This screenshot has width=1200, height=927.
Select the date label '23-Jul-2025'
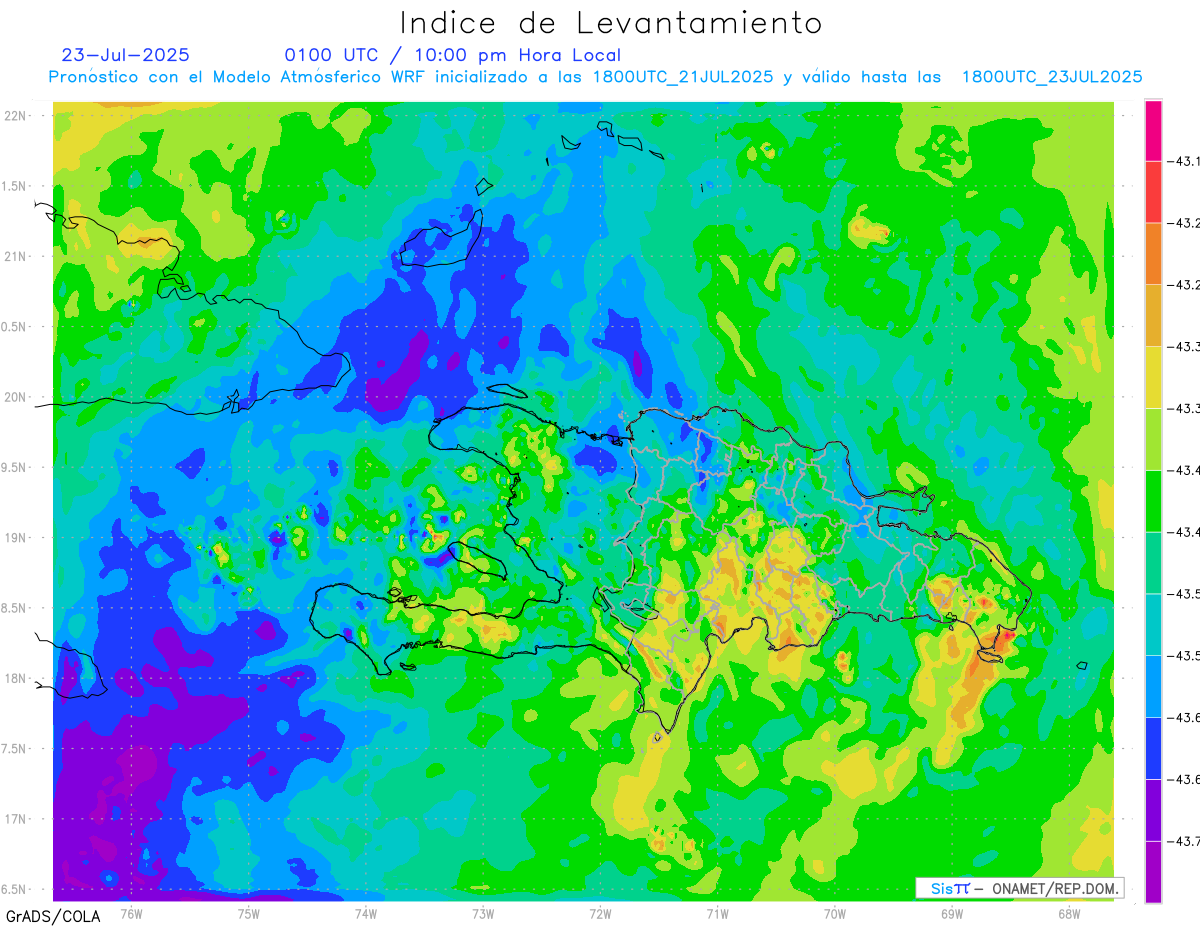click(125, 55)
